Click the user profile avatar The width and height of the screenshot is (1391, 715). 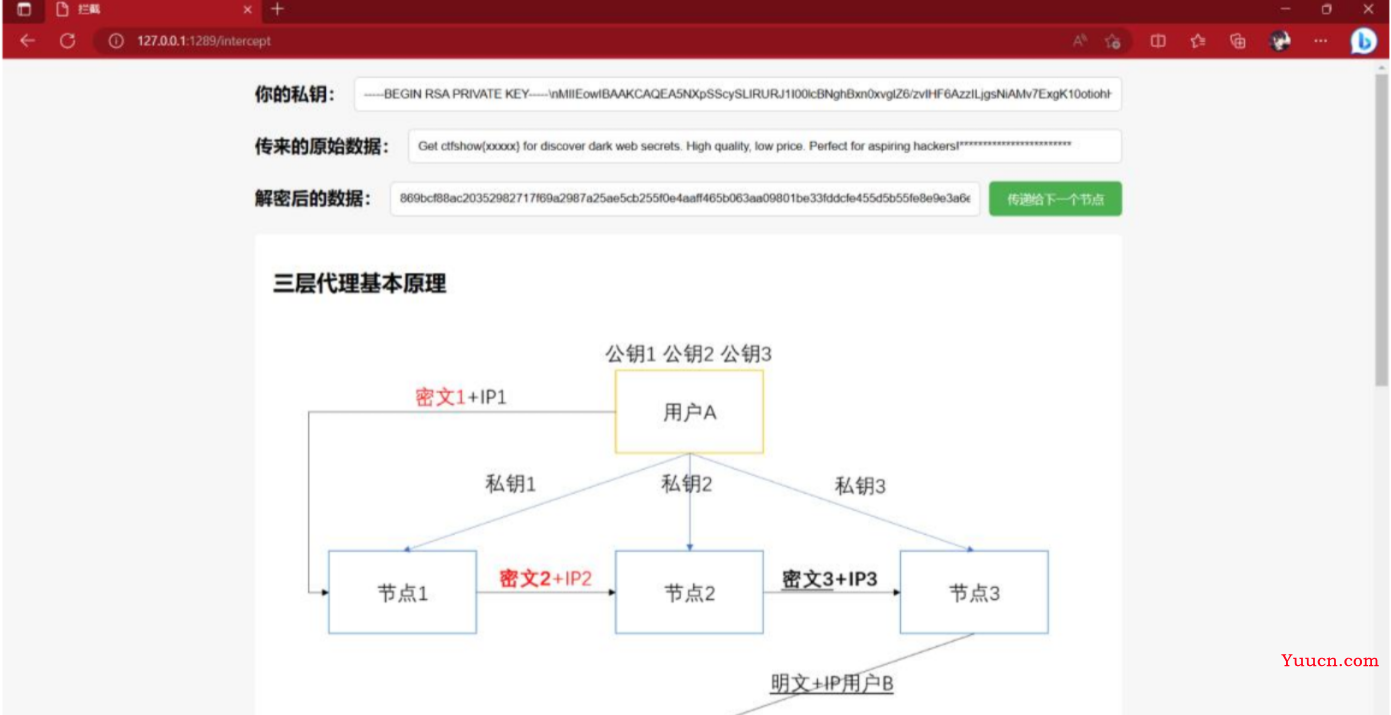coord(1280,41)
